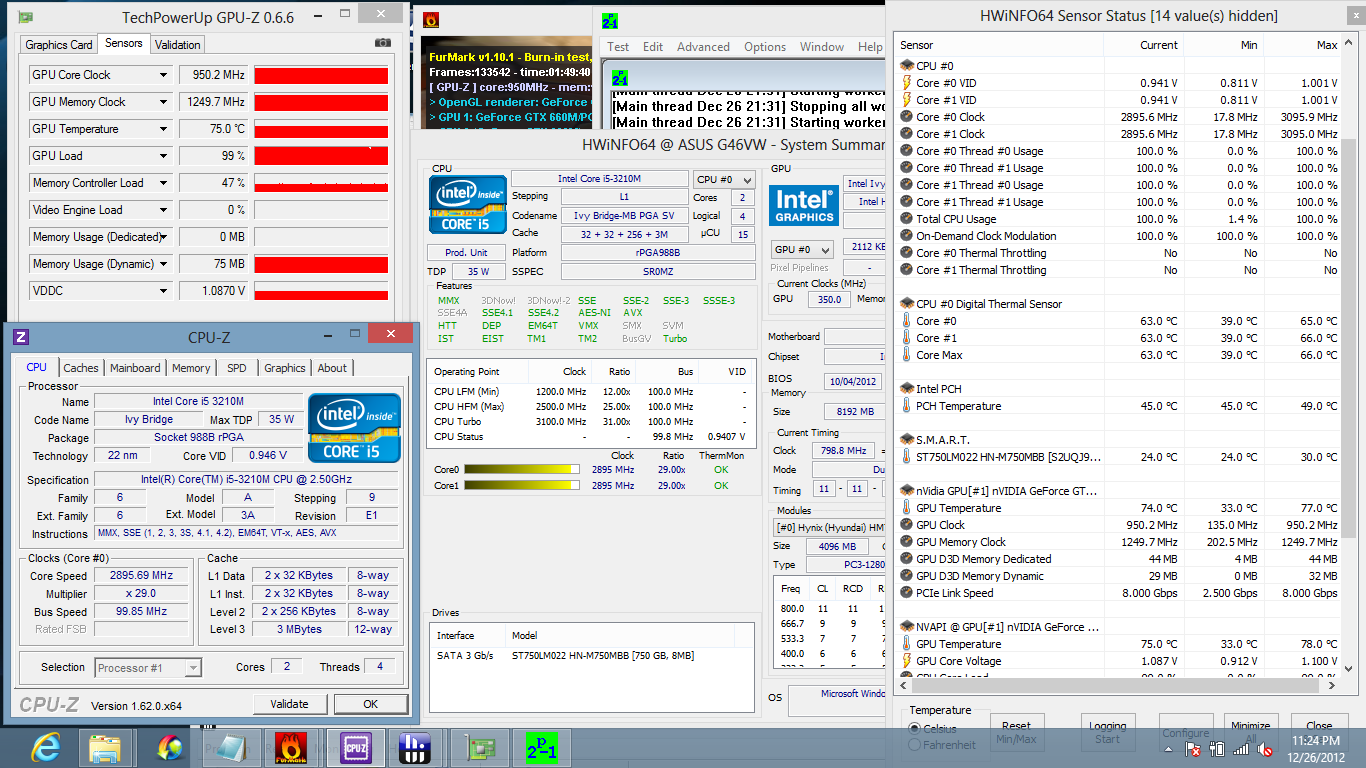The height and width of the screenshot is (768, 1366).
Task: Select the Celsius temperature radio button
Action: 915,728
